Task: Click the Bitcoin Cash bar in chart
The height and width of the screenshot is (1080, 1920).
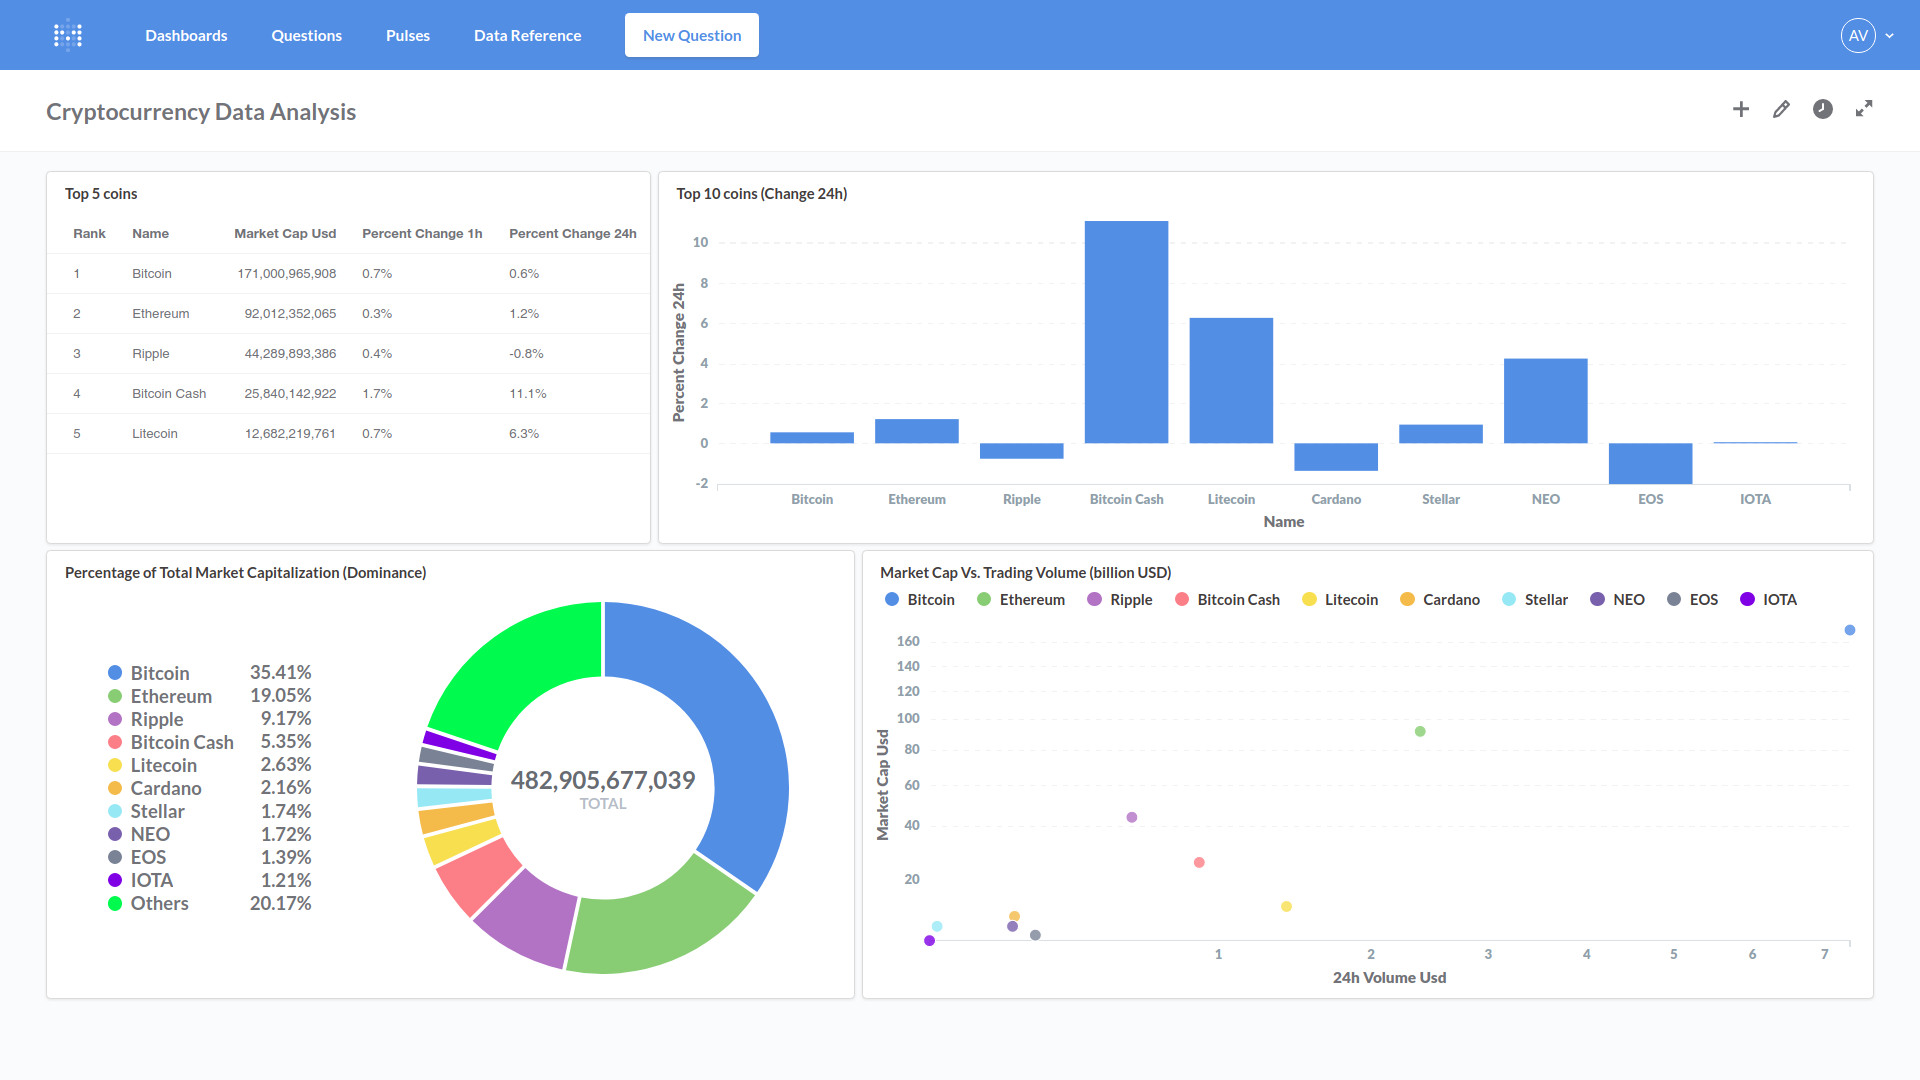Action: 1126,332
